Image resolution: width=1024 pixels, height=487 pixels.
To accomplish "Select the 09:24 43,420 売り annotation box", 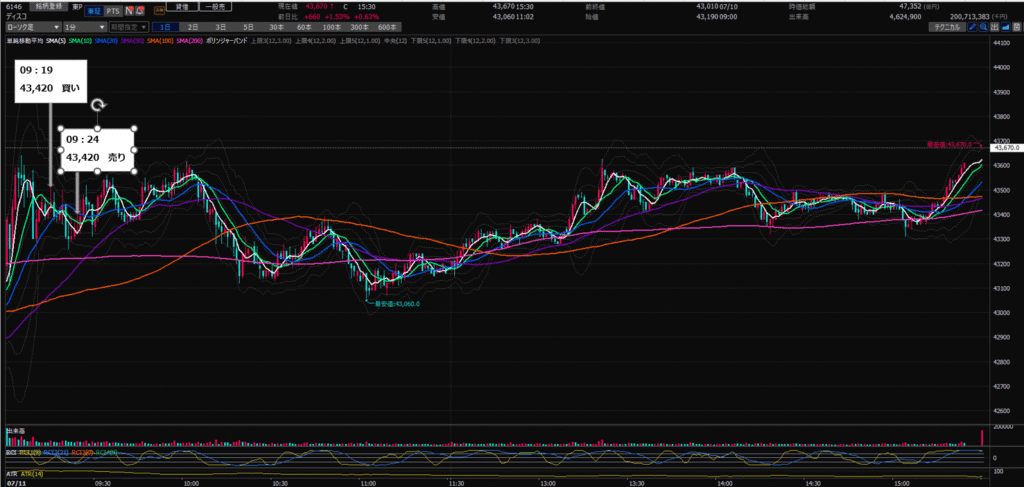I will coord(98,149).
